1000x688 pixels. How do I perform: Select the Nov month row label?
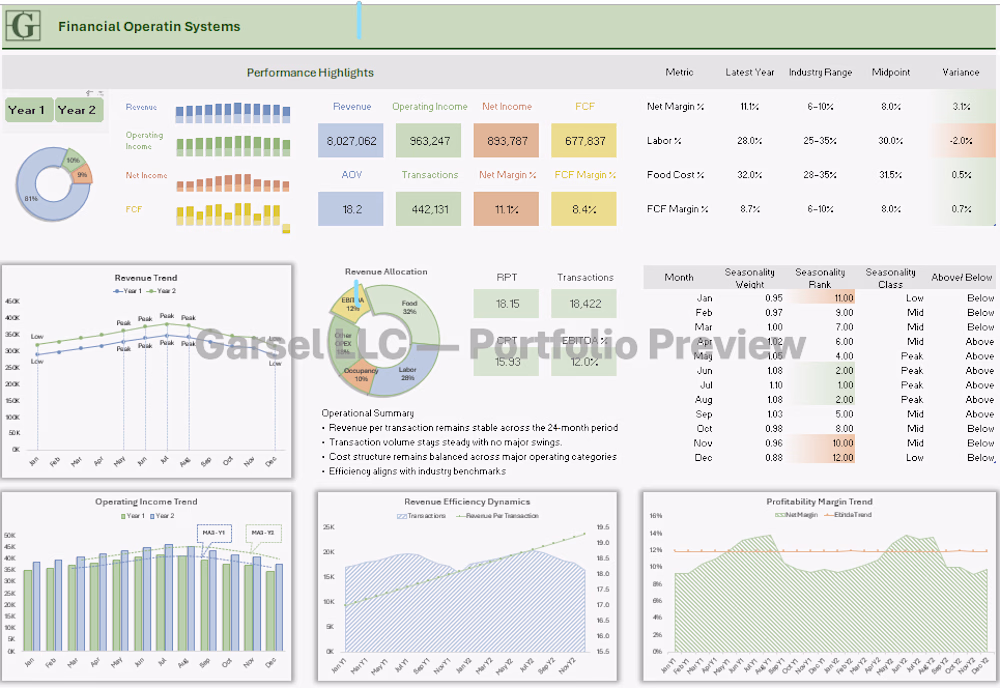point(703,443)
